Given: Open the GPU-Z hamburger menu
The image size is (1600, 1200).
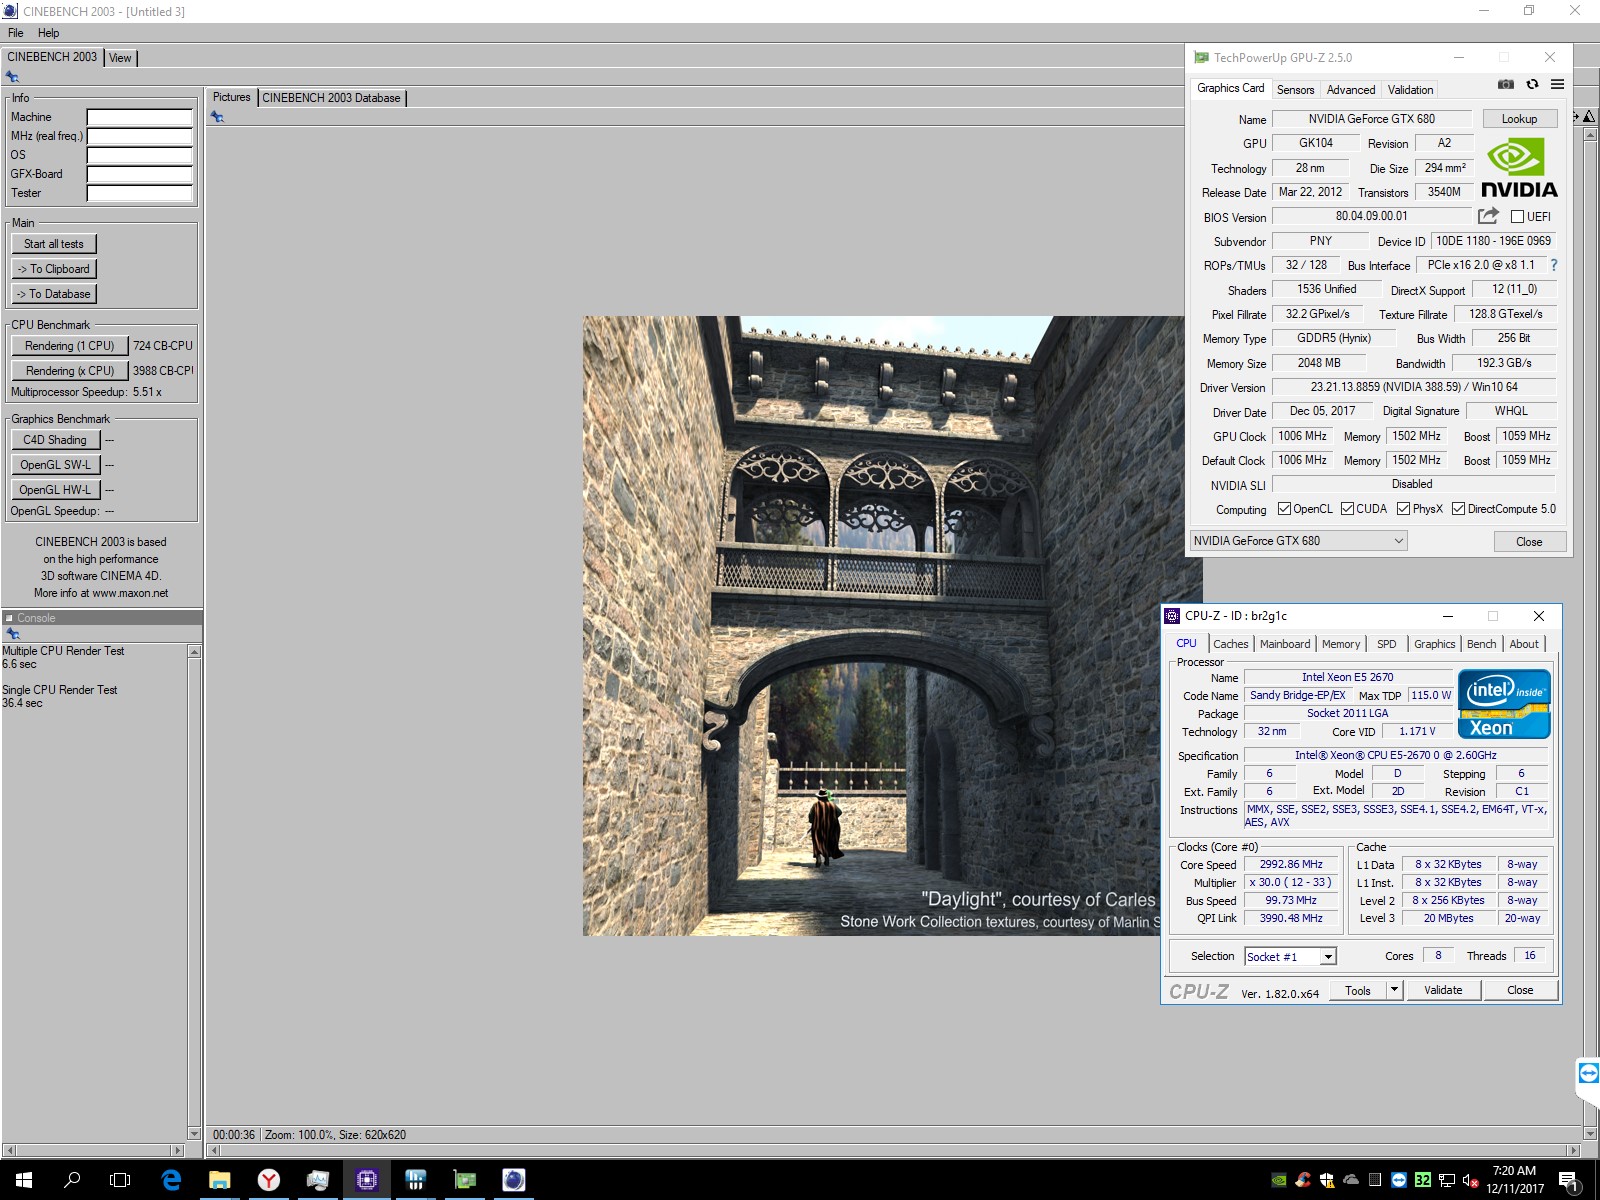Looking at the screenshot, I should pos(1557,85).
